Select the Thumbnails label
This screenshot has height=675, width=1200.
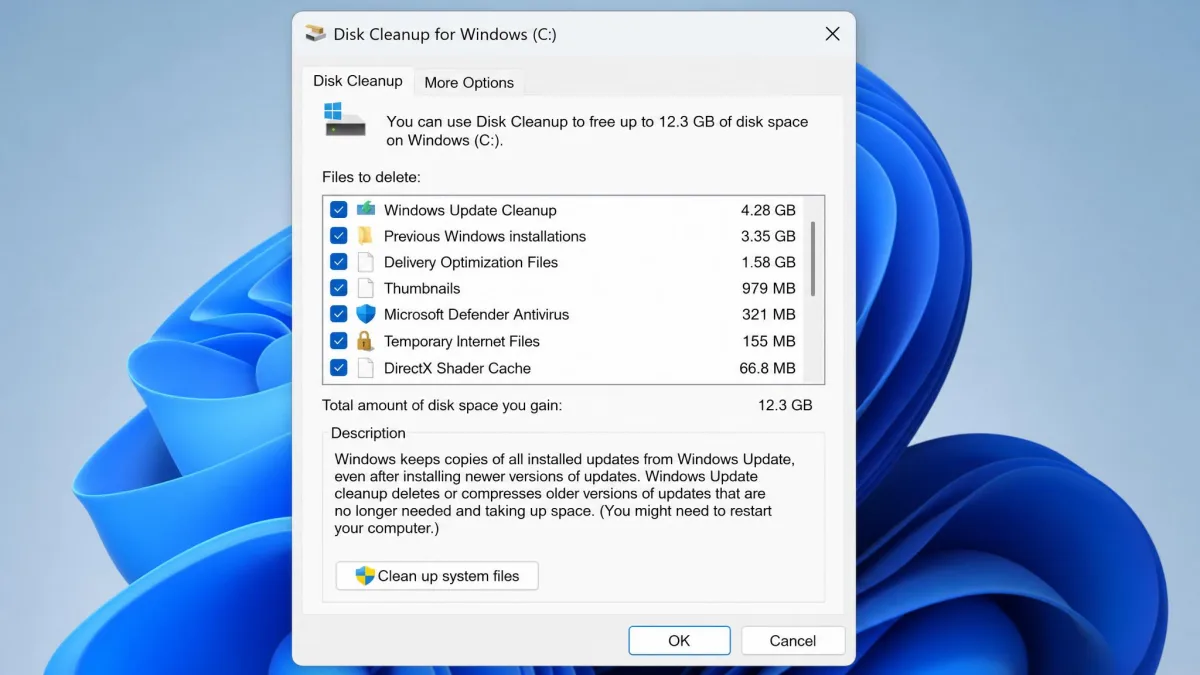(x=422, y=288)
